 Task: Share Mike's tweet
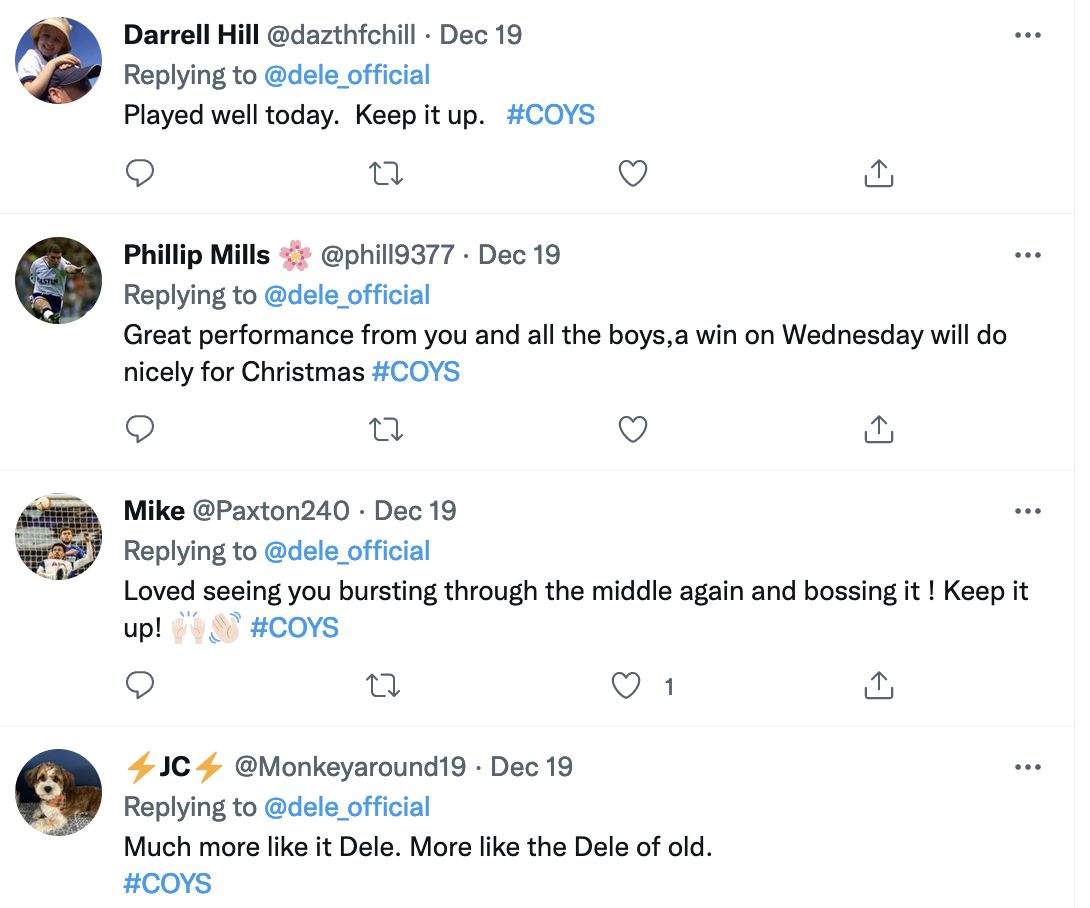point(879,685)
